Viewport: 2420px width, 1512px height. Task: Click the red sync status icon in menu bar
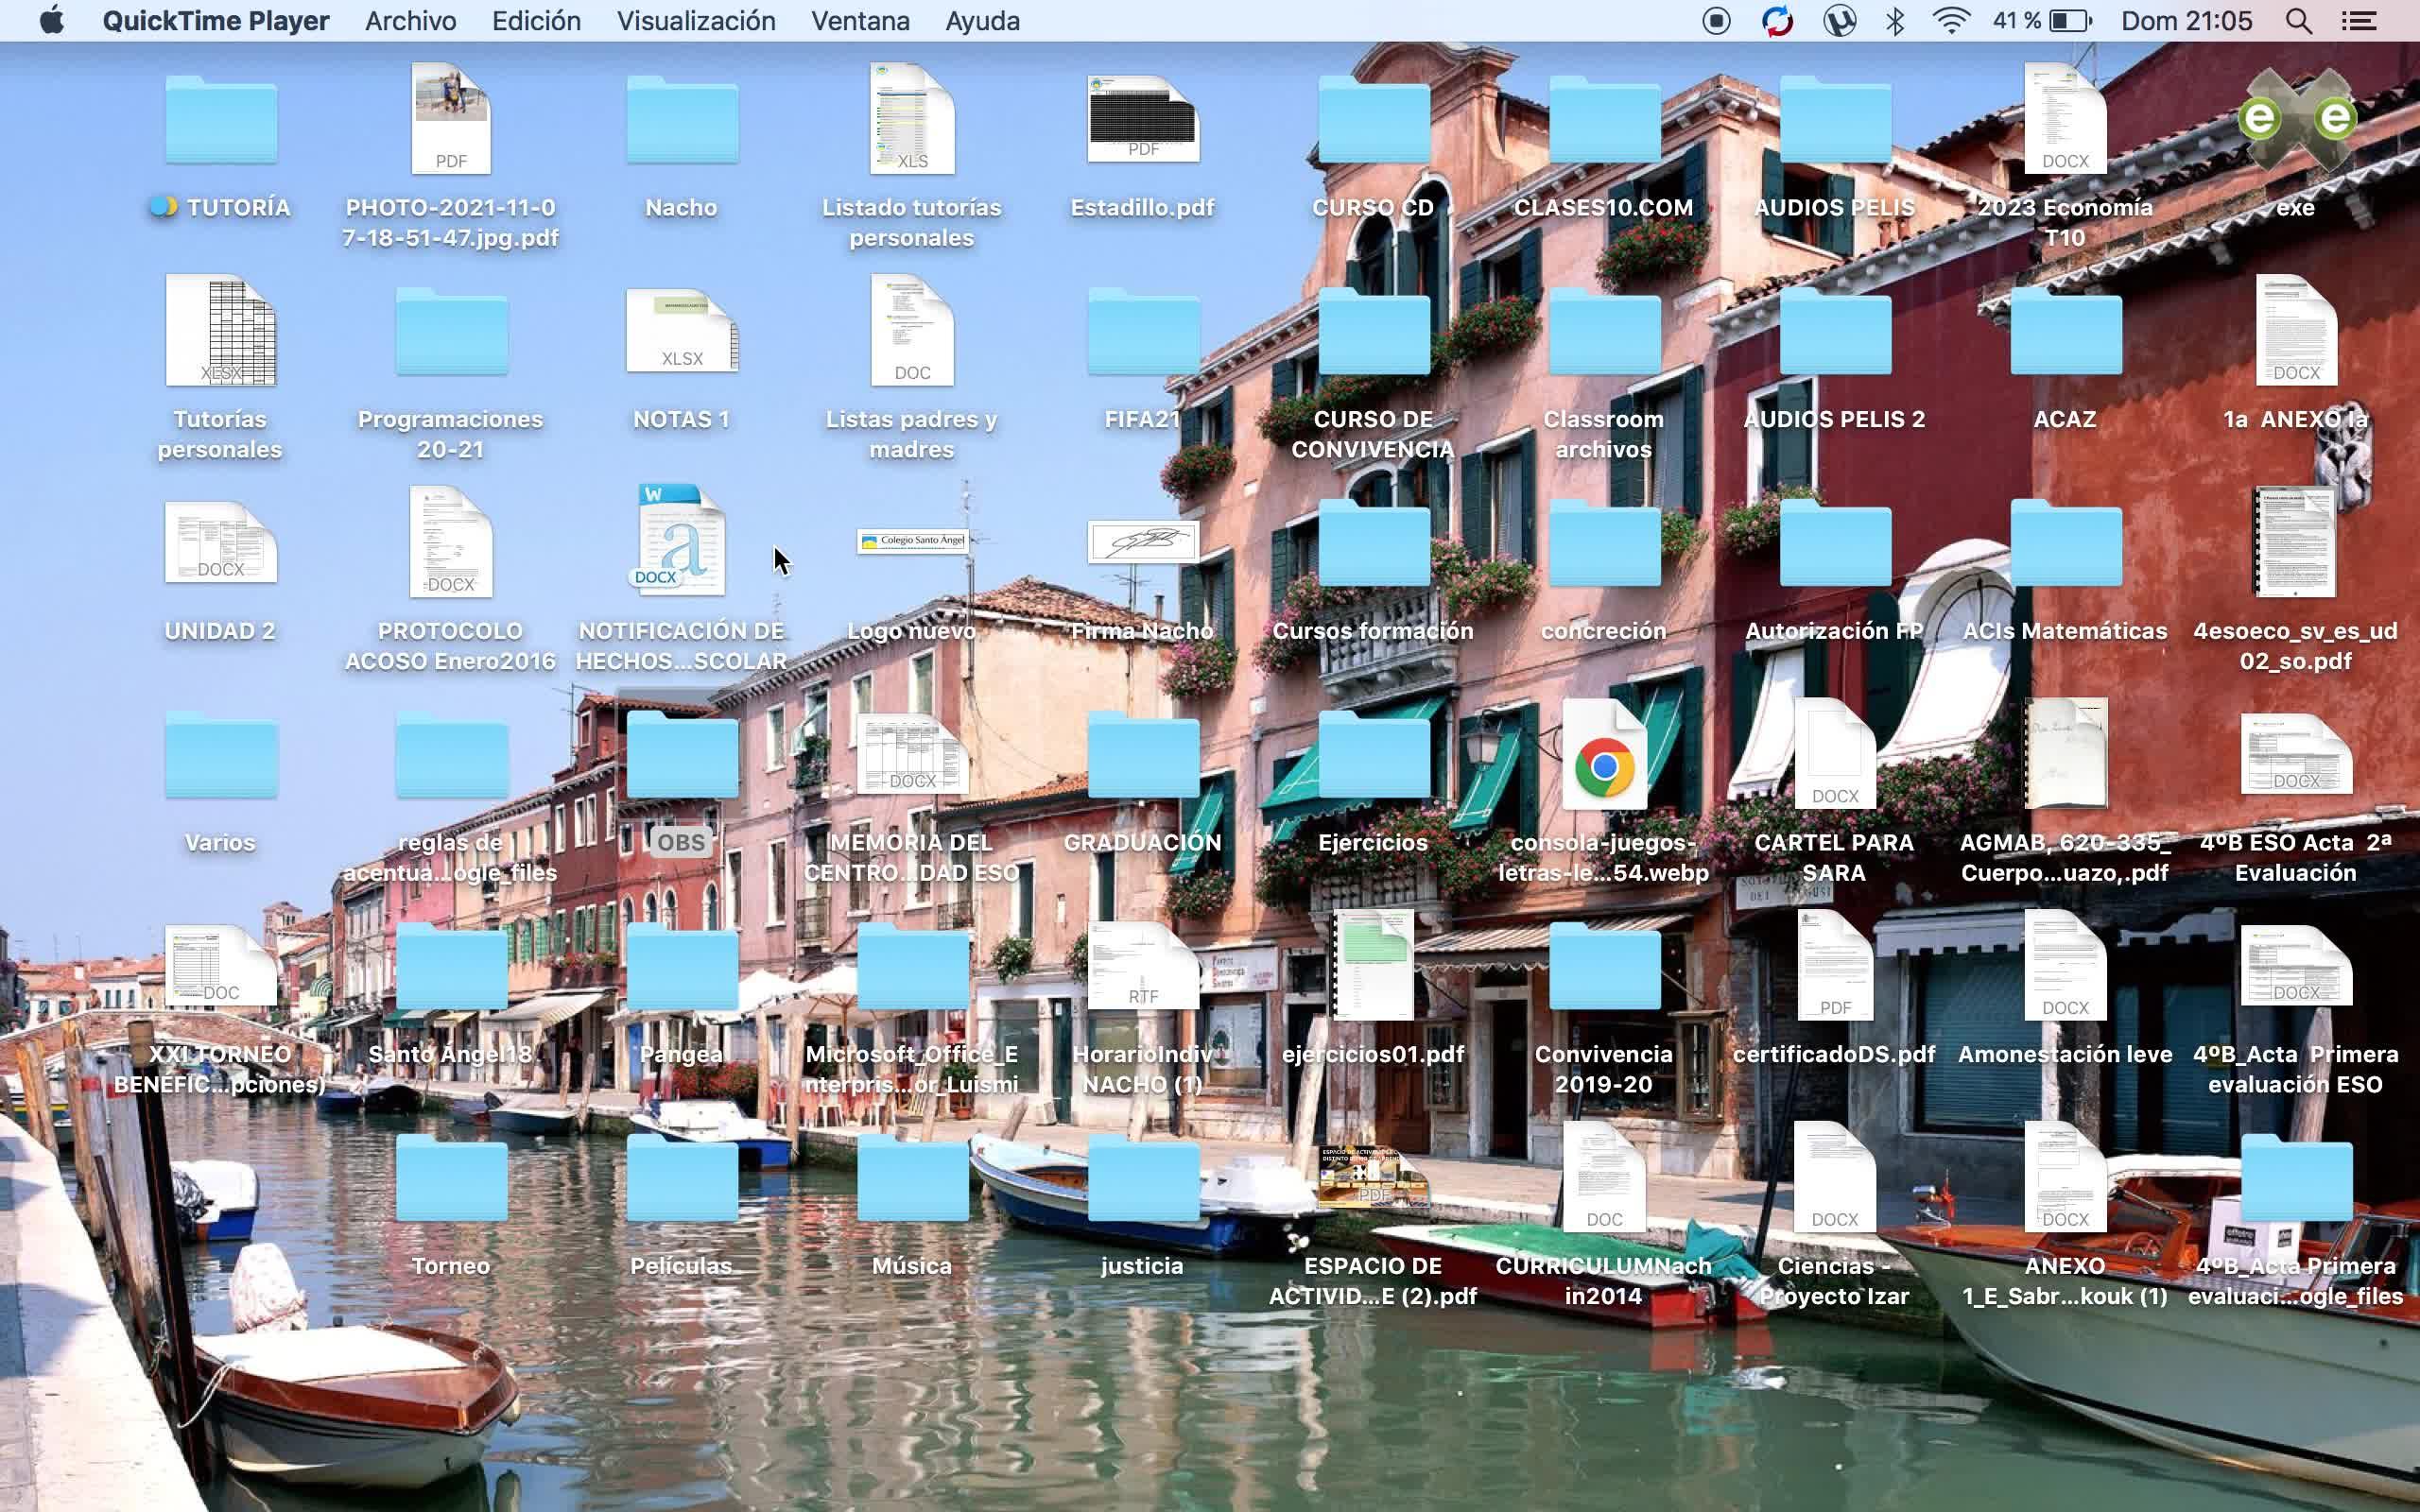pyautogui.click(x=1777, y=21)
